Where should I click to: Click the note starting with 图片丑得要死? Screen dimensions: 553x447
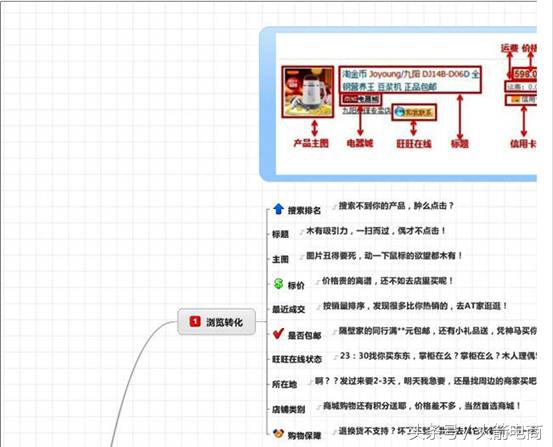point(384,255)
